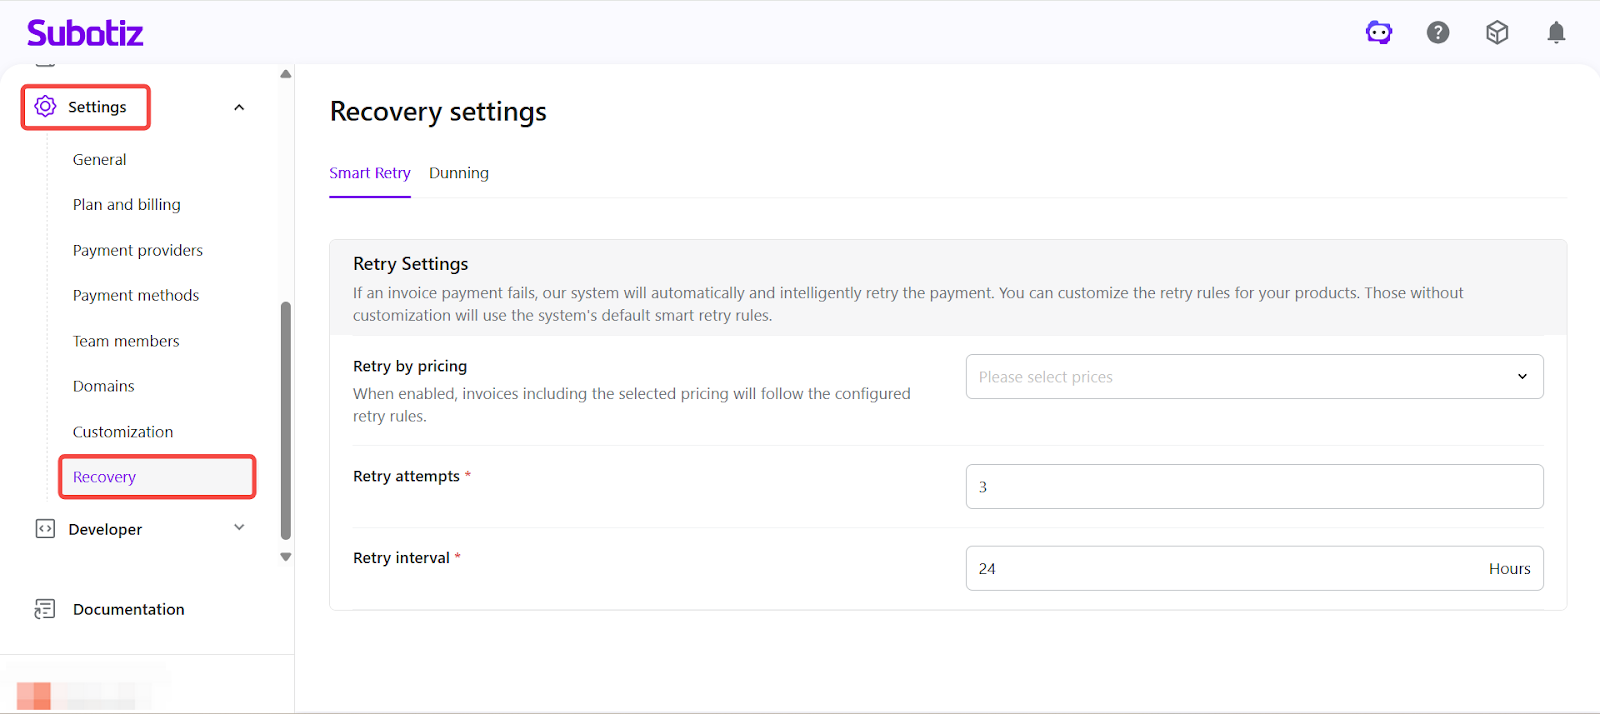
Task: Open Team members settings
Action: pyautogui.click(x=126, y=341)
